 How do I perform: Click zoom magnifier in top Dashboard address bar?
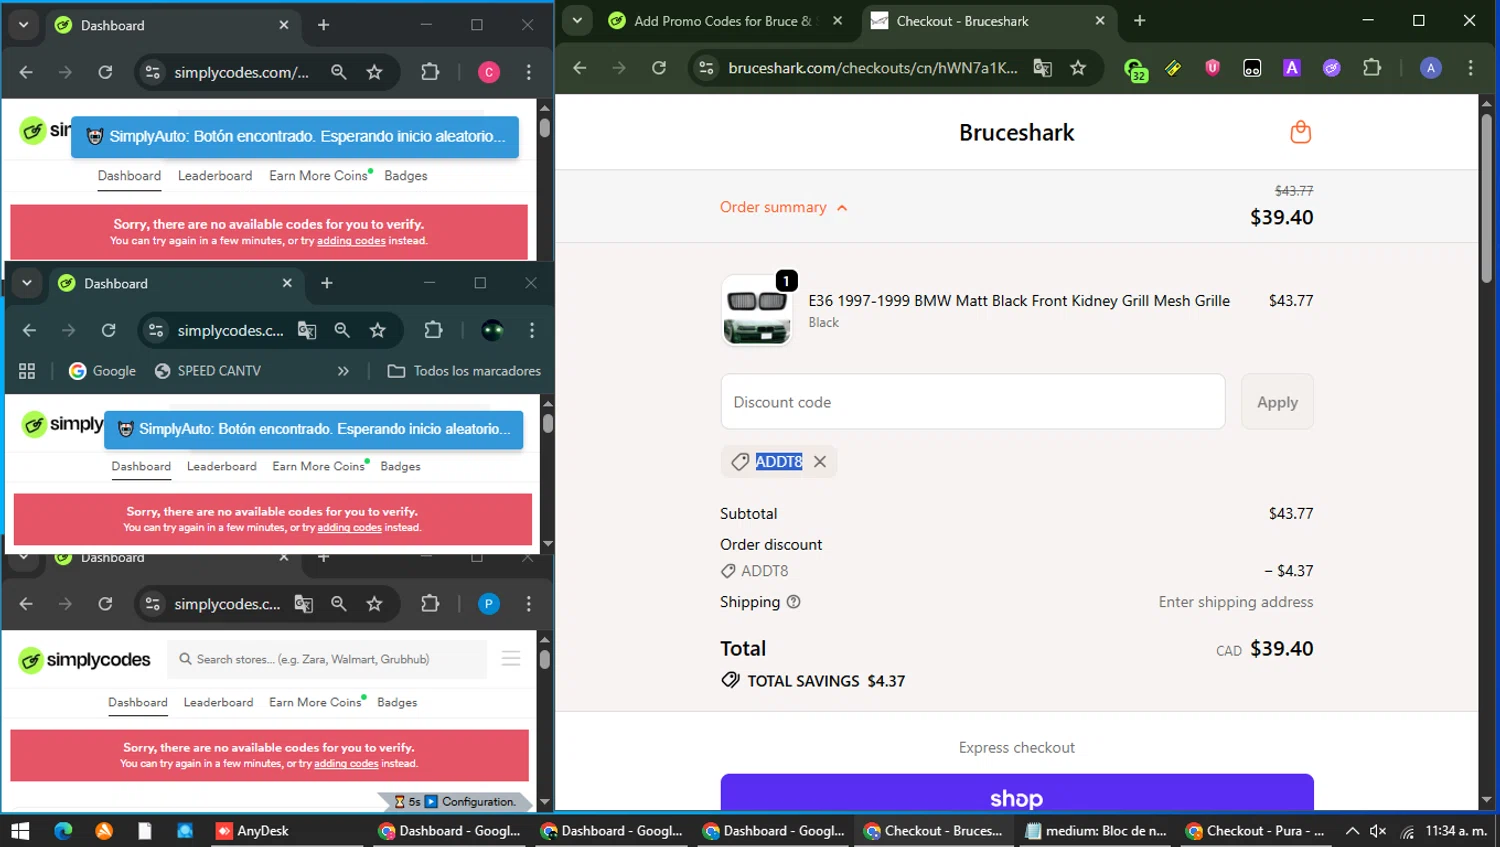(339, 72)
